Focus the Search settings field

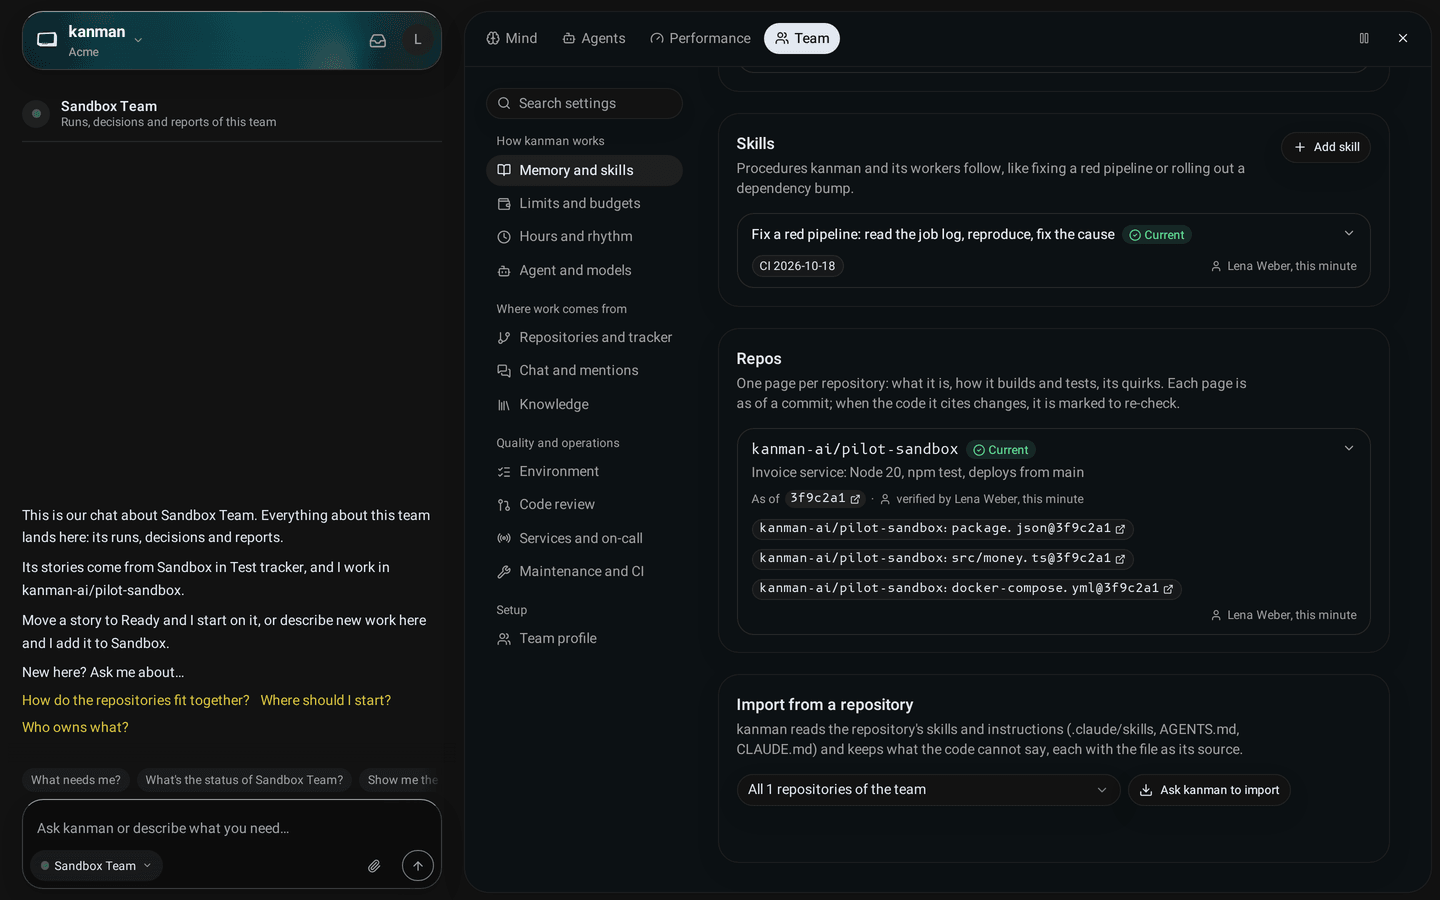point(584,103)
